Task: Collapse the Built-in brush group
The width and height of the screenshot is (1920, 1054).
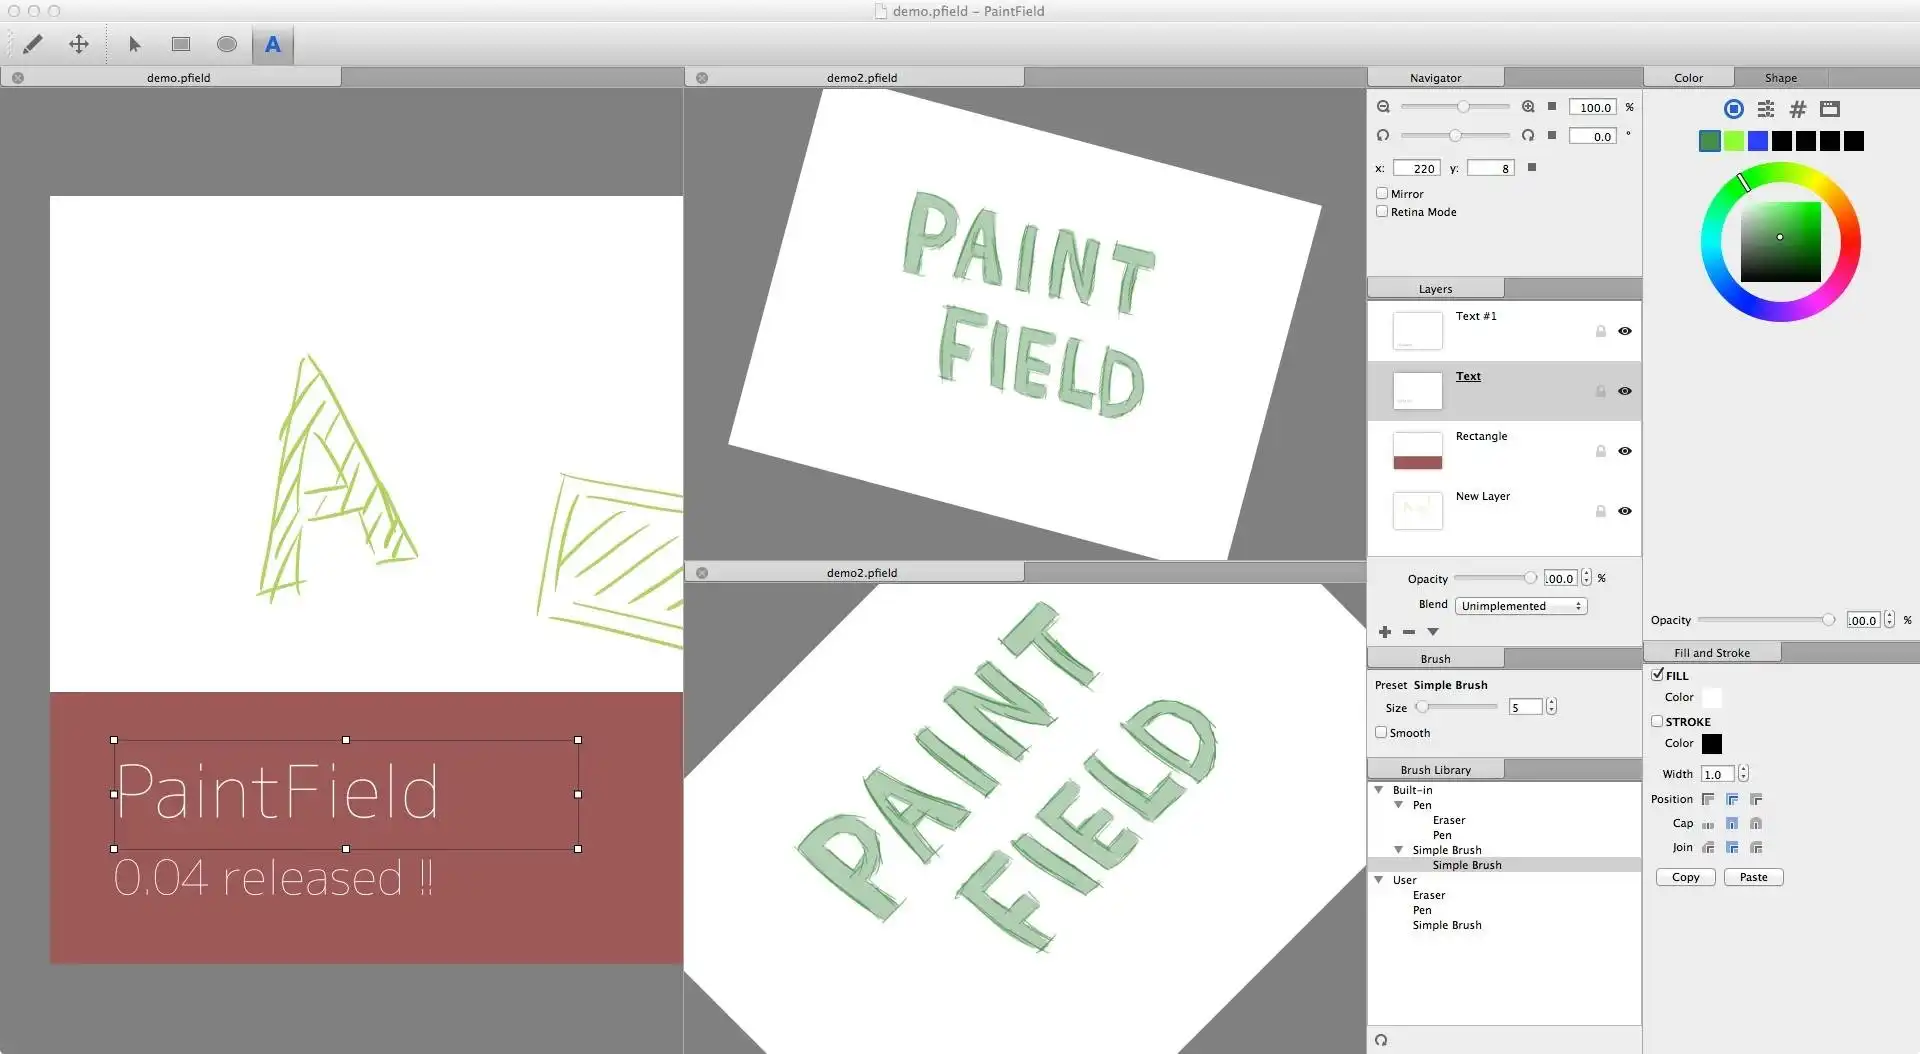Action: pos(1379,790)
